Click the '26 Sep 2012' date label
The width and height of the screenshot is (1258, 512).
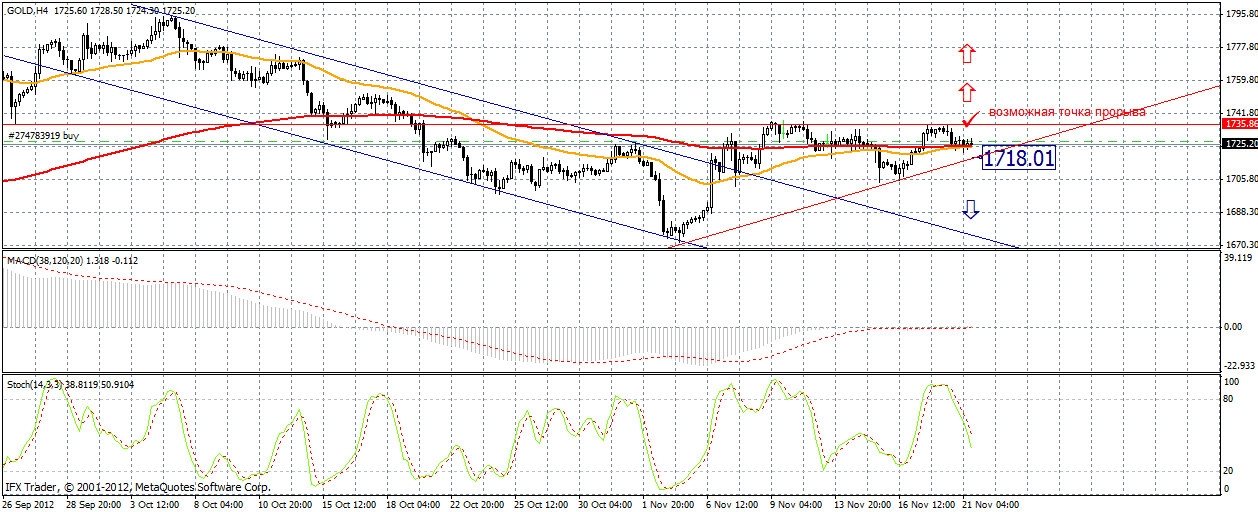coord(30,505)
